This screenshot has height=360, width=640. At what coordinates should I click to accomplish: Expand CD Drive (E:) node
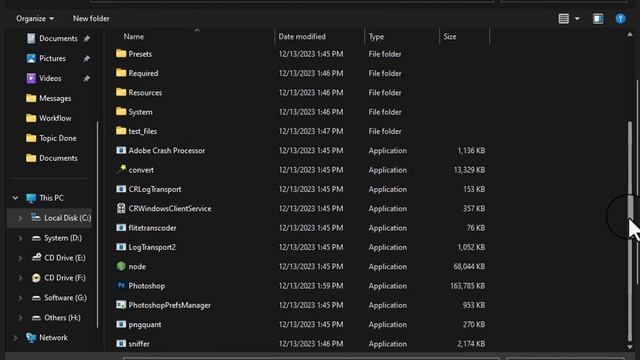[x=20, y=258]
